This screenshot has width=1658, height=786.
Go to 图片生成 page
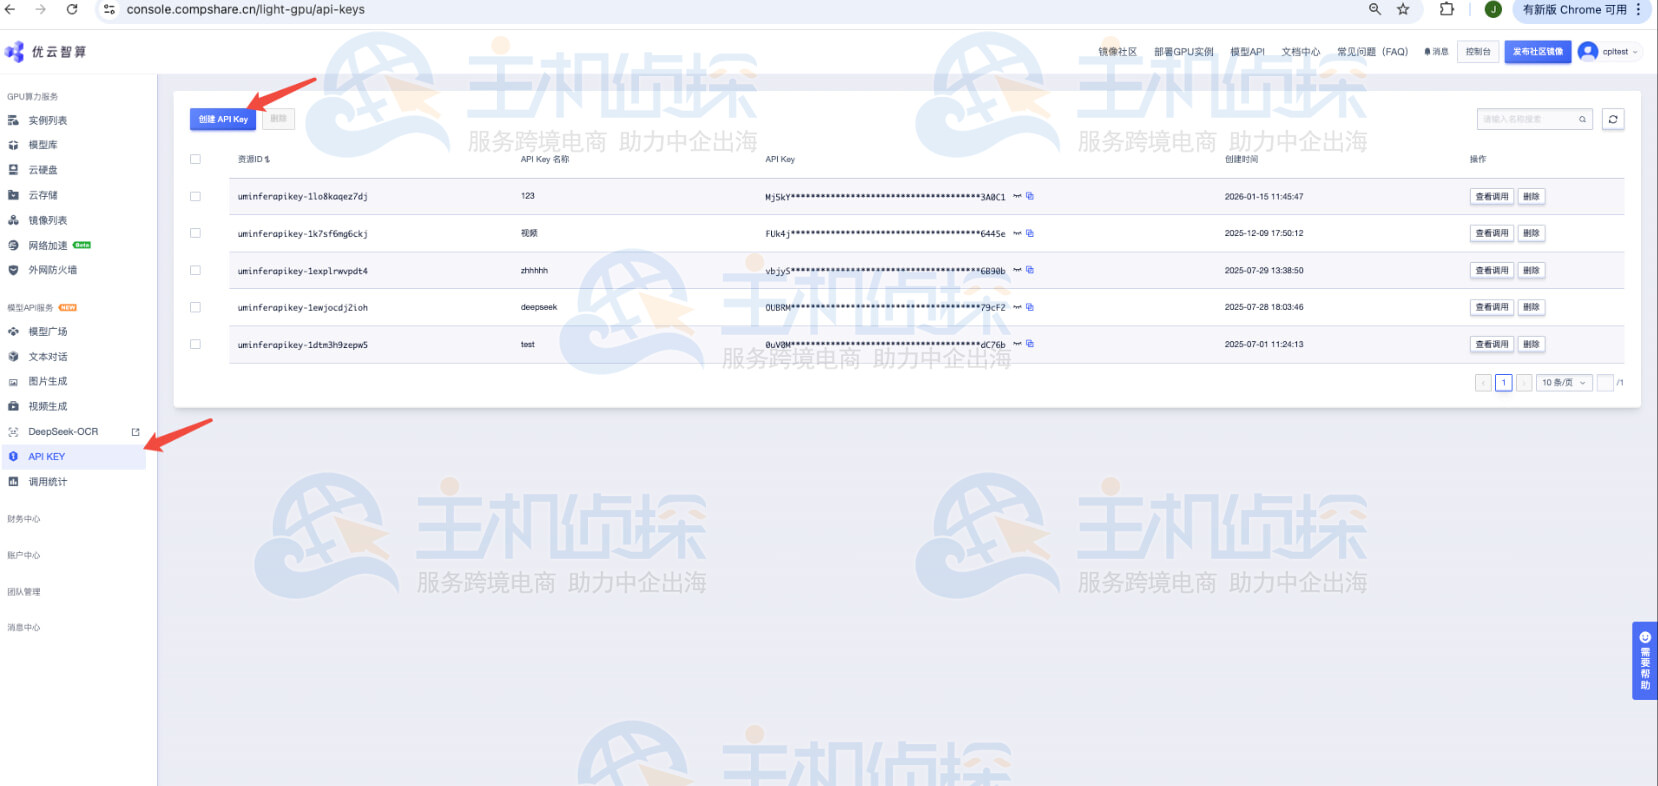point(47,381)
